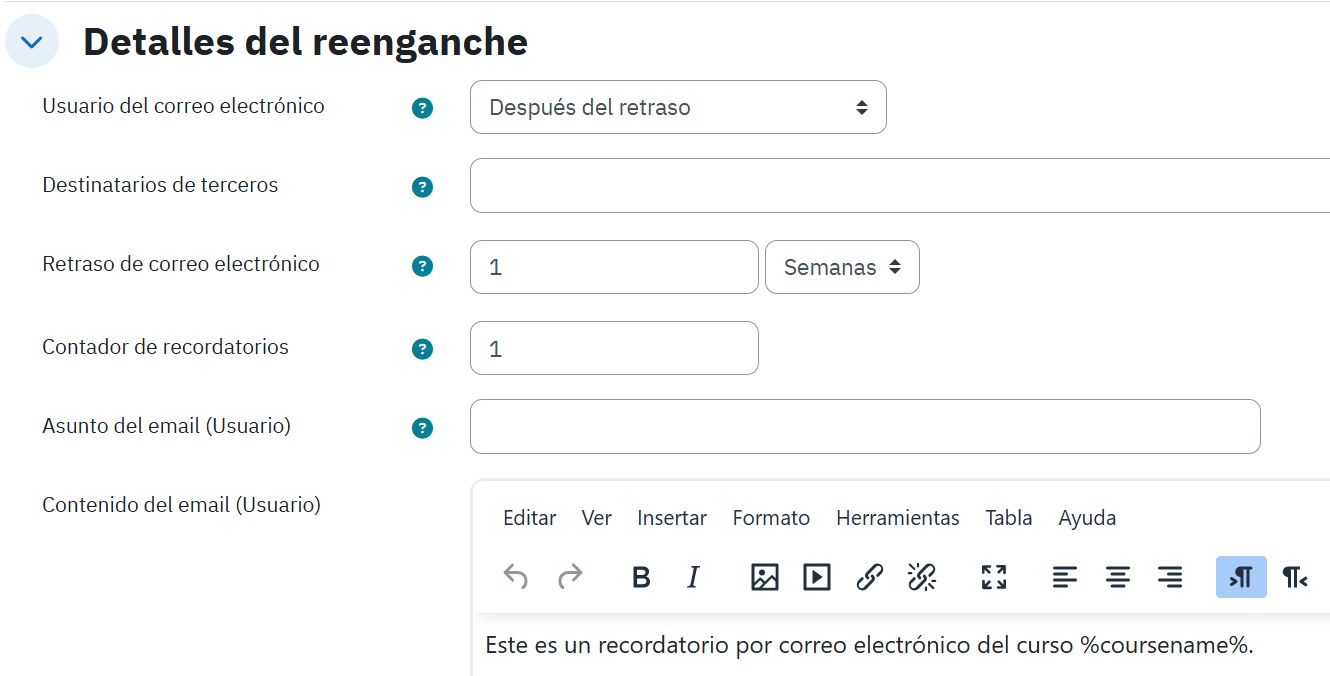Open the 'Después del retraso' dropdown

[678, 107]
